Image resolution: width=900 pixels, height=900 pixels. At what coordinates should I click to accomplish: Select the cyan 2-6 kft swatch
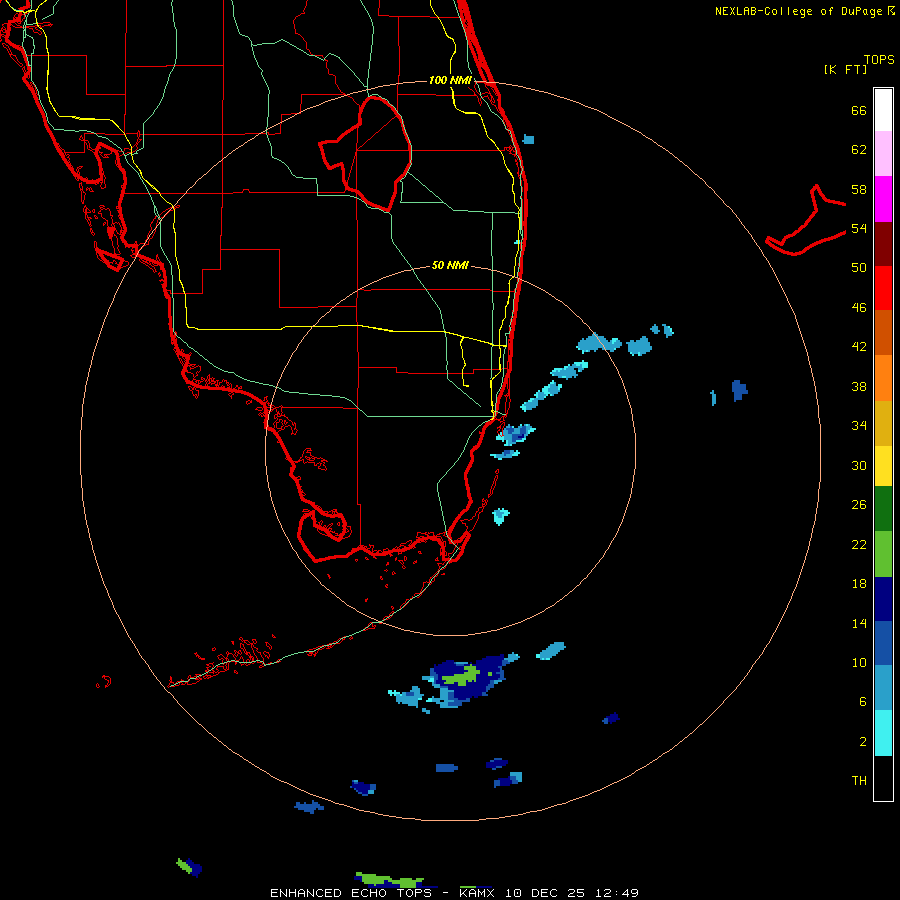click(x=883, y=733)
